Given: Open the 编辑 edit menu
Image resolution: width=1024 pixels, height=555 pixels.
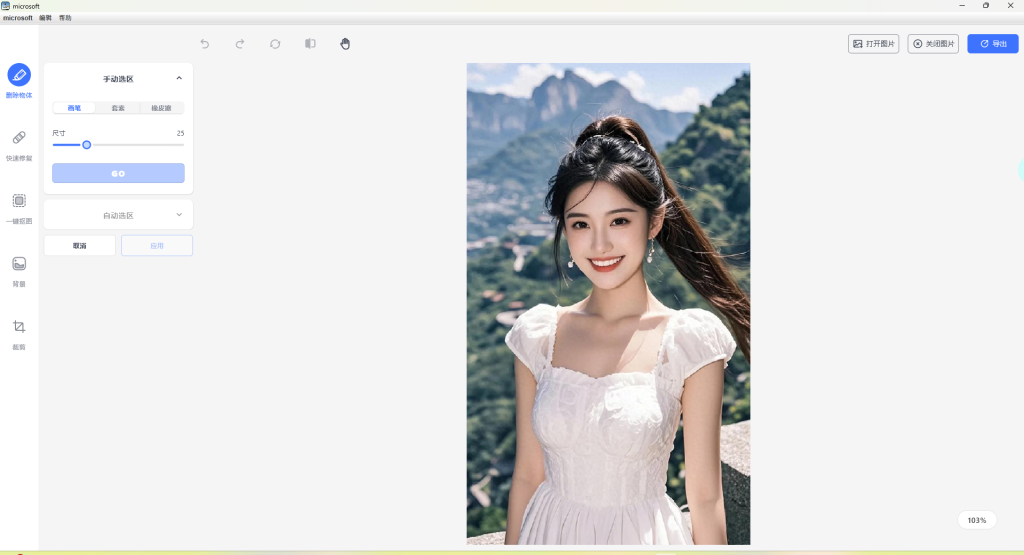Looking at the screenshot, I should coord(45,18).
